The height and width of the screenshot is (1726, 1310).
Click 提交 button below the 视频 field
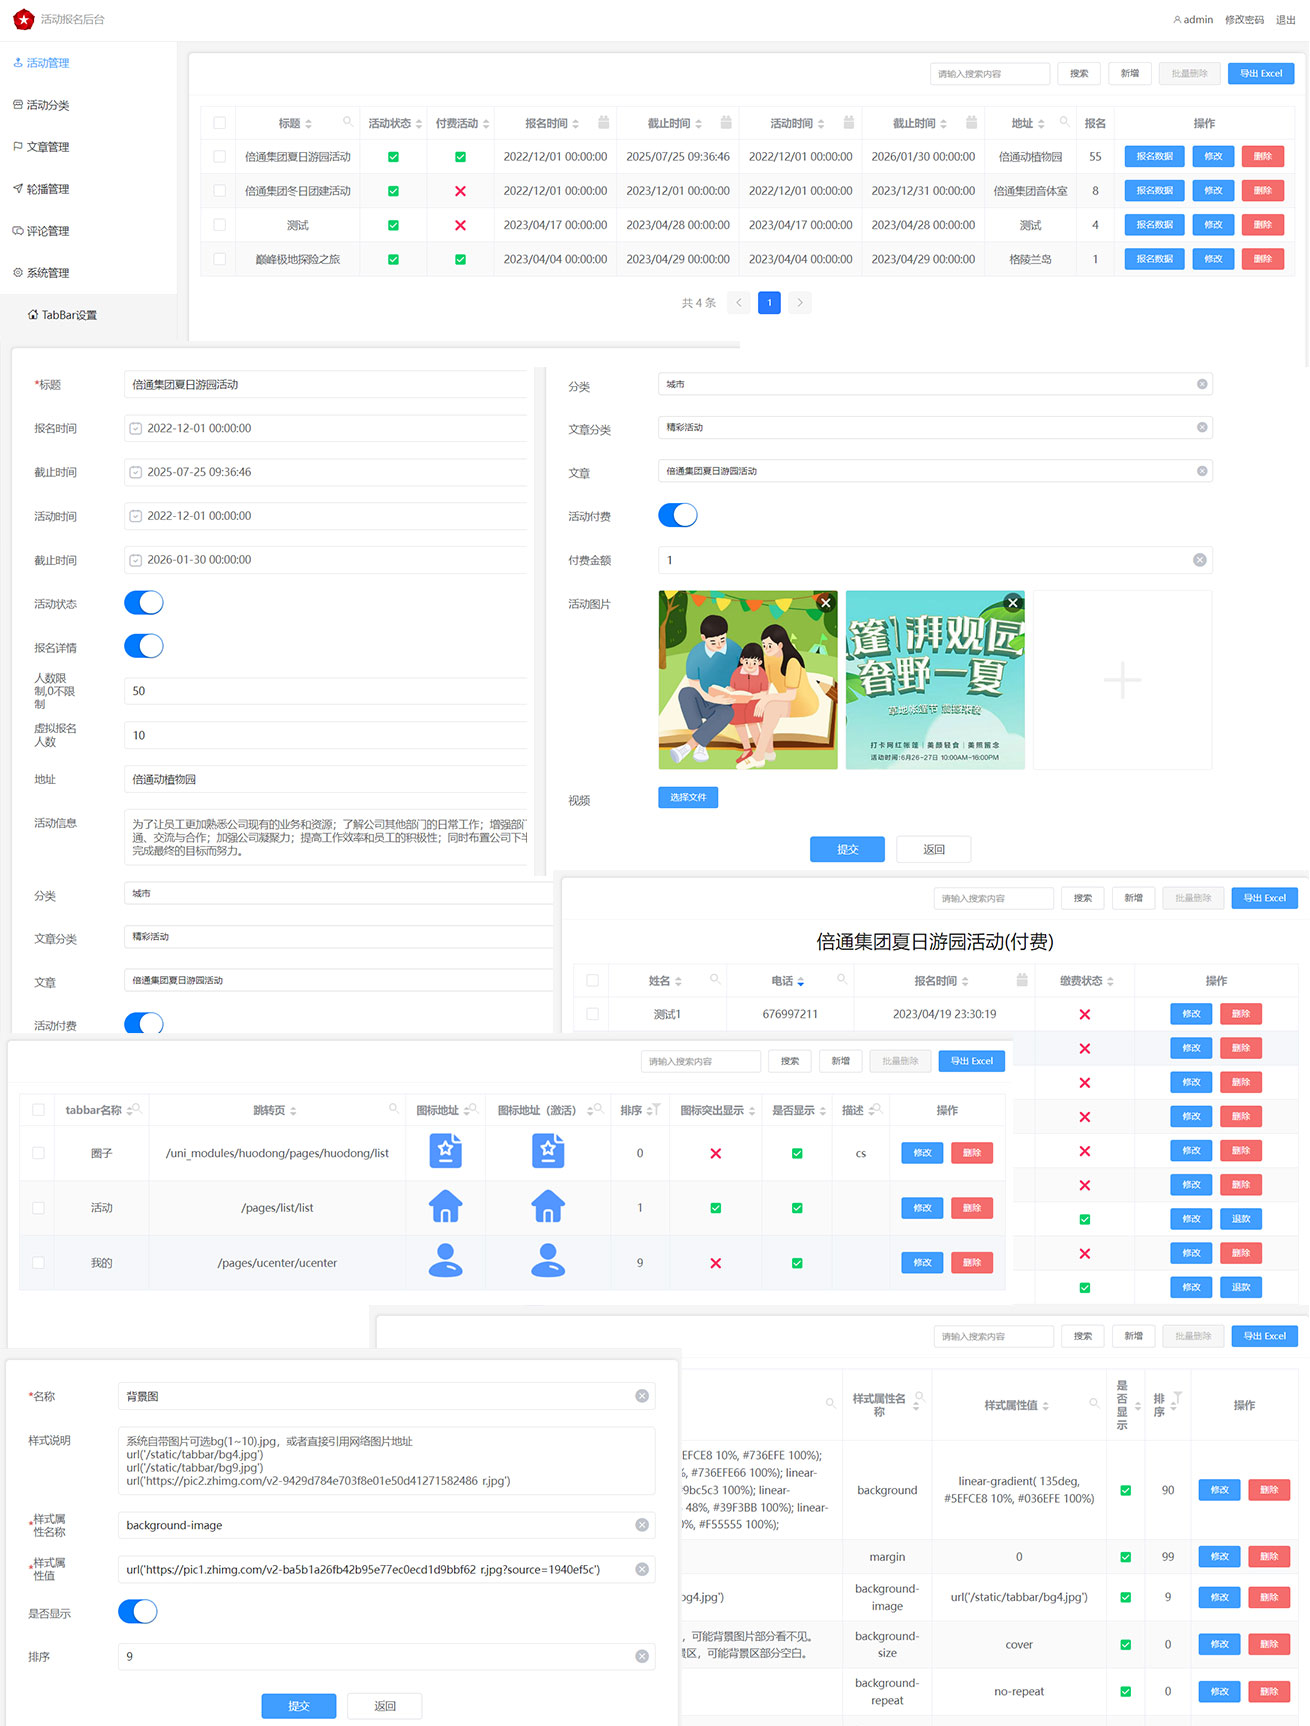pos(847,849)
